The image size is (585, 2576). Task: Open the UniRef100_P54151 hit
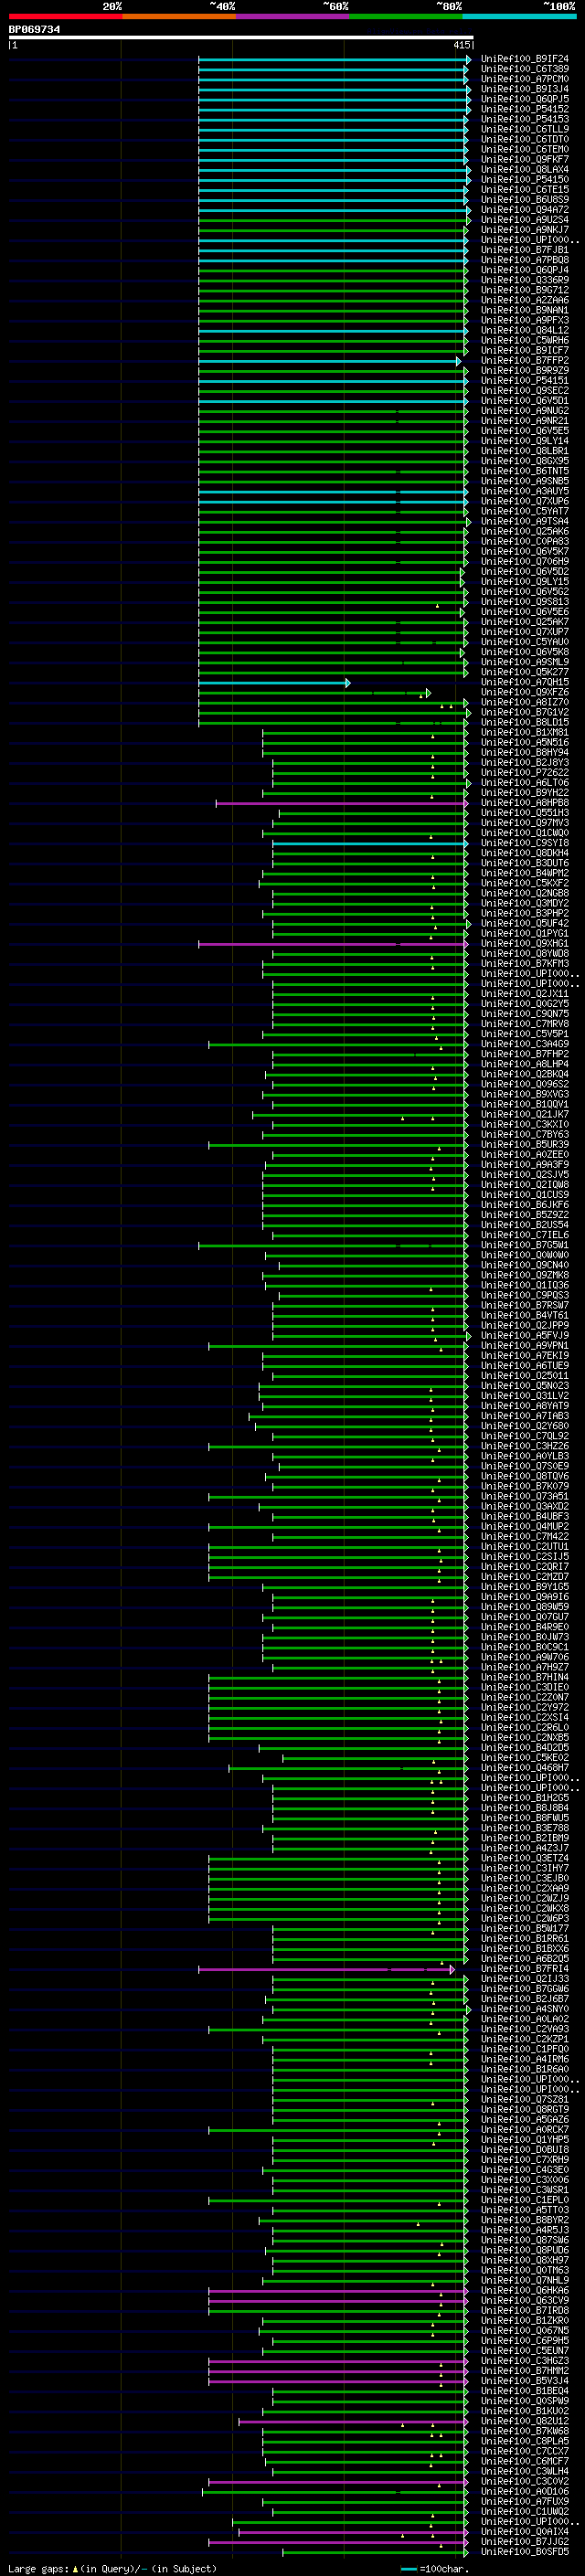click(x=524, y=381)
